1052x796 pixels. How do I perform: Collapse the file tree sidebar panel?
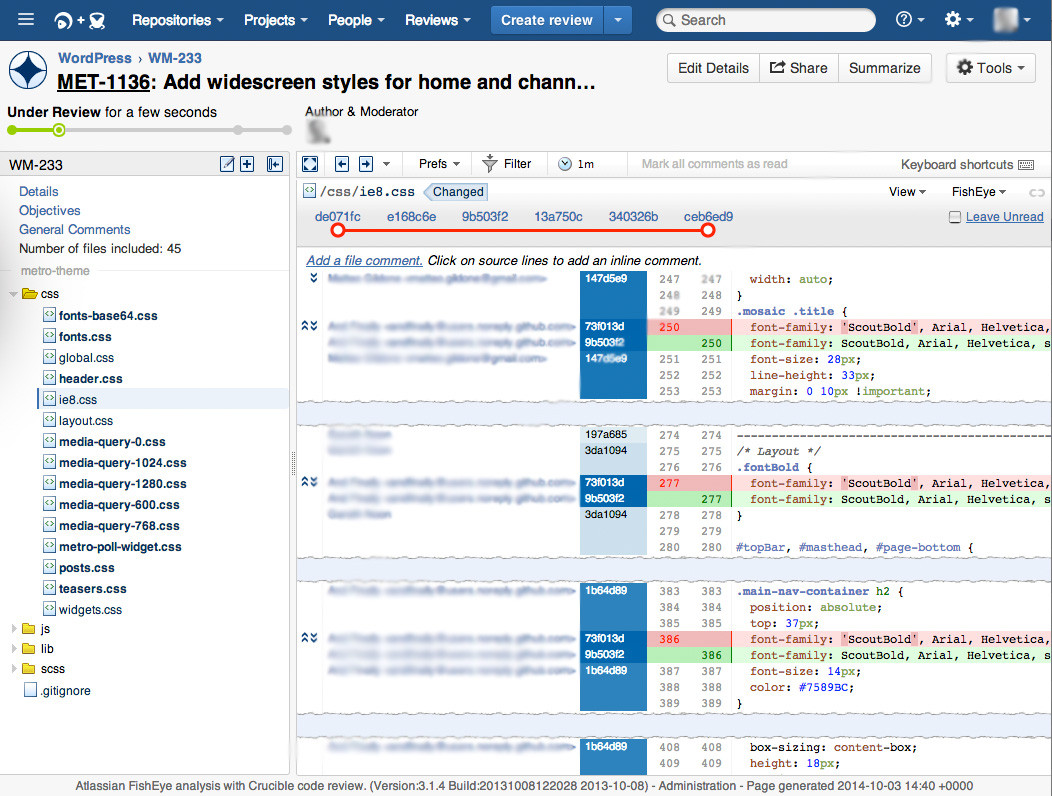click(x=274, y=164)
